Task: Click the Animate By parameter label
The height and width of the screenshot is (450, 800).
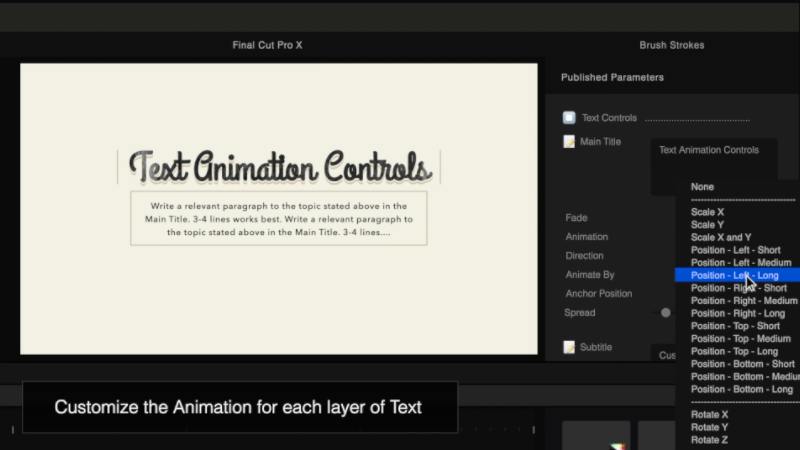Action: pyautogui.click(x=590, y=274)
